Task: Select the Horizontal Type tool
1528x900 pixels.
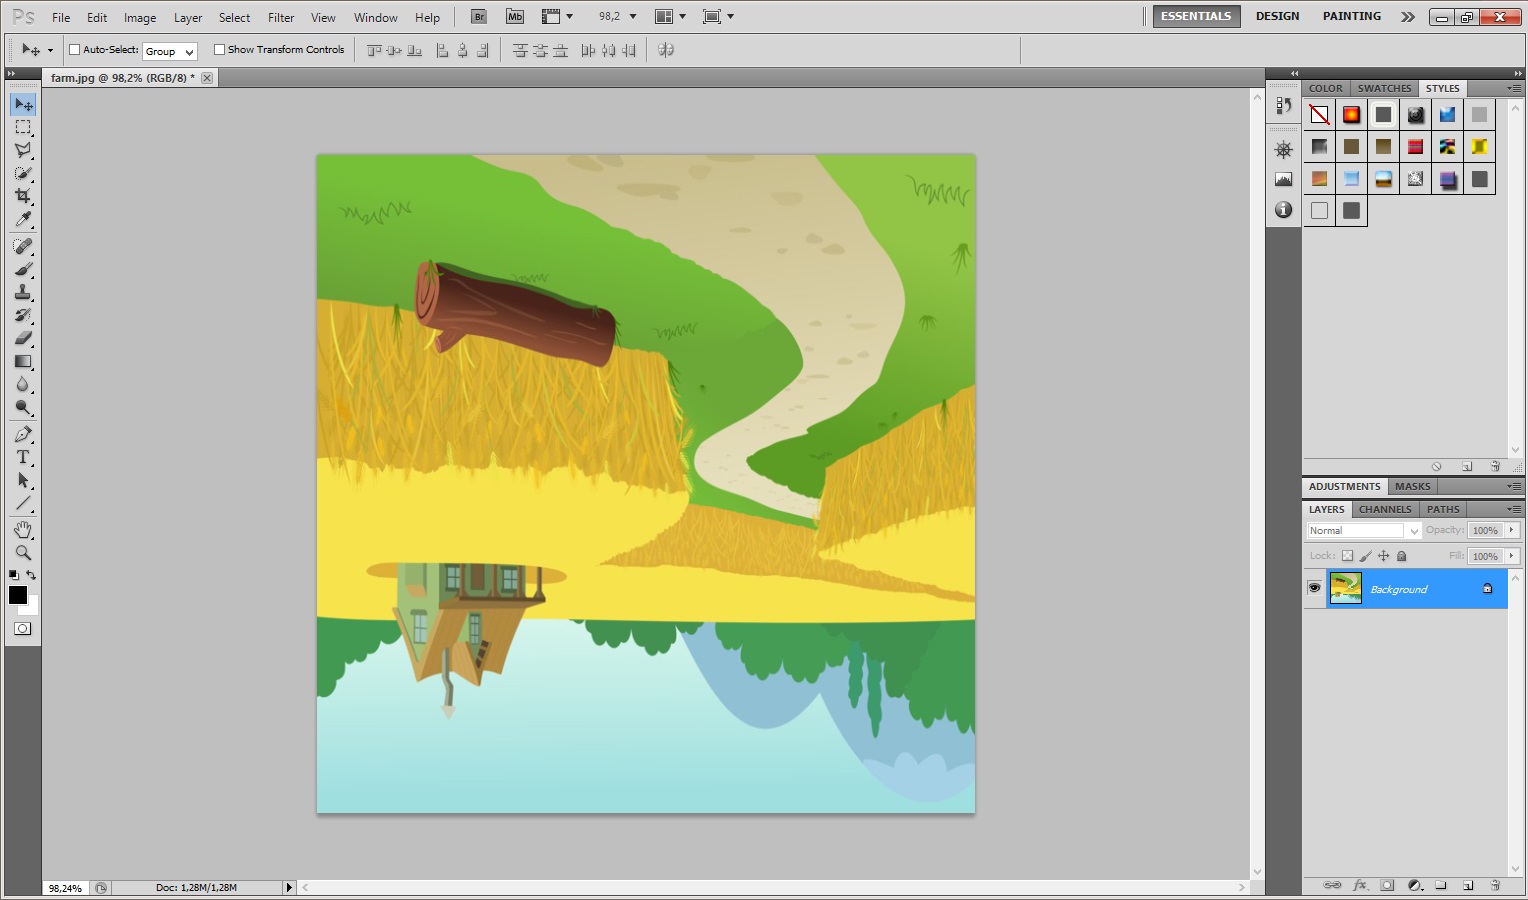Action: click(x=23, y=457)
